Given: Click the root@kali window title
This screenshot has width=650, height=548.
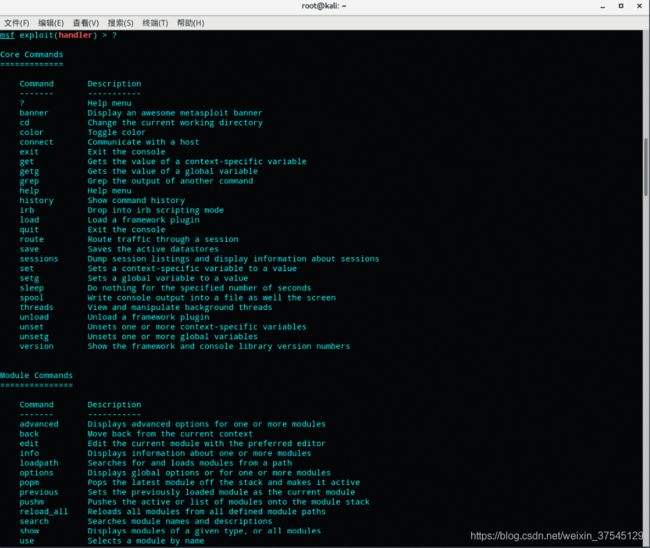Looking at the screenshot, I should pyautogui.click(x=324, y=6).
